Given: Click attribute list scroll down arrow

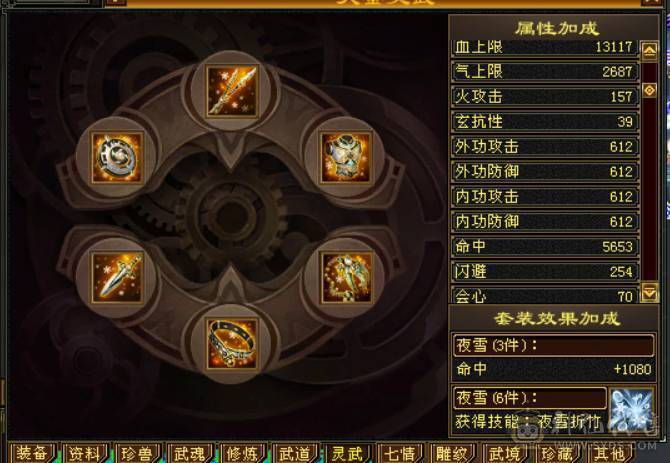Looking at the screenshot, I should (649, 293).
